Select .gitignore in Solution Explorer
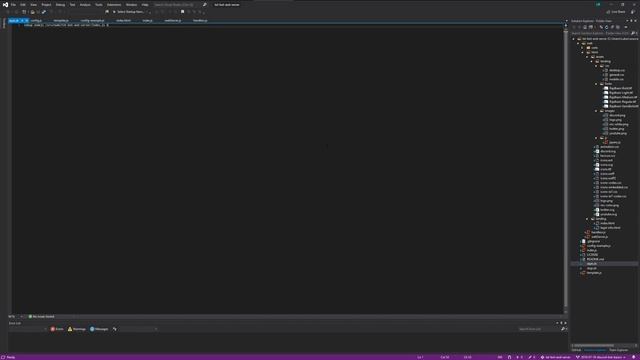Viewport: 640px width, 360px height. (x=593, y=241)
